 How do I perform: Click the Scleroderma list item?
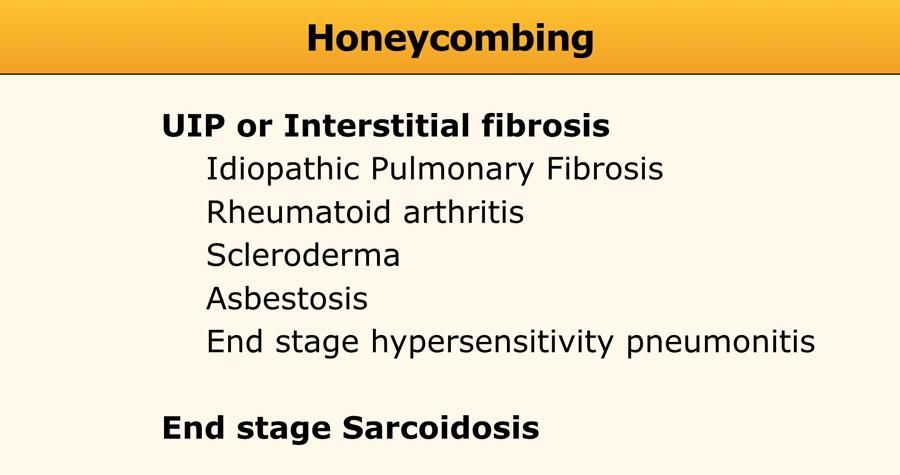(303, 255)
